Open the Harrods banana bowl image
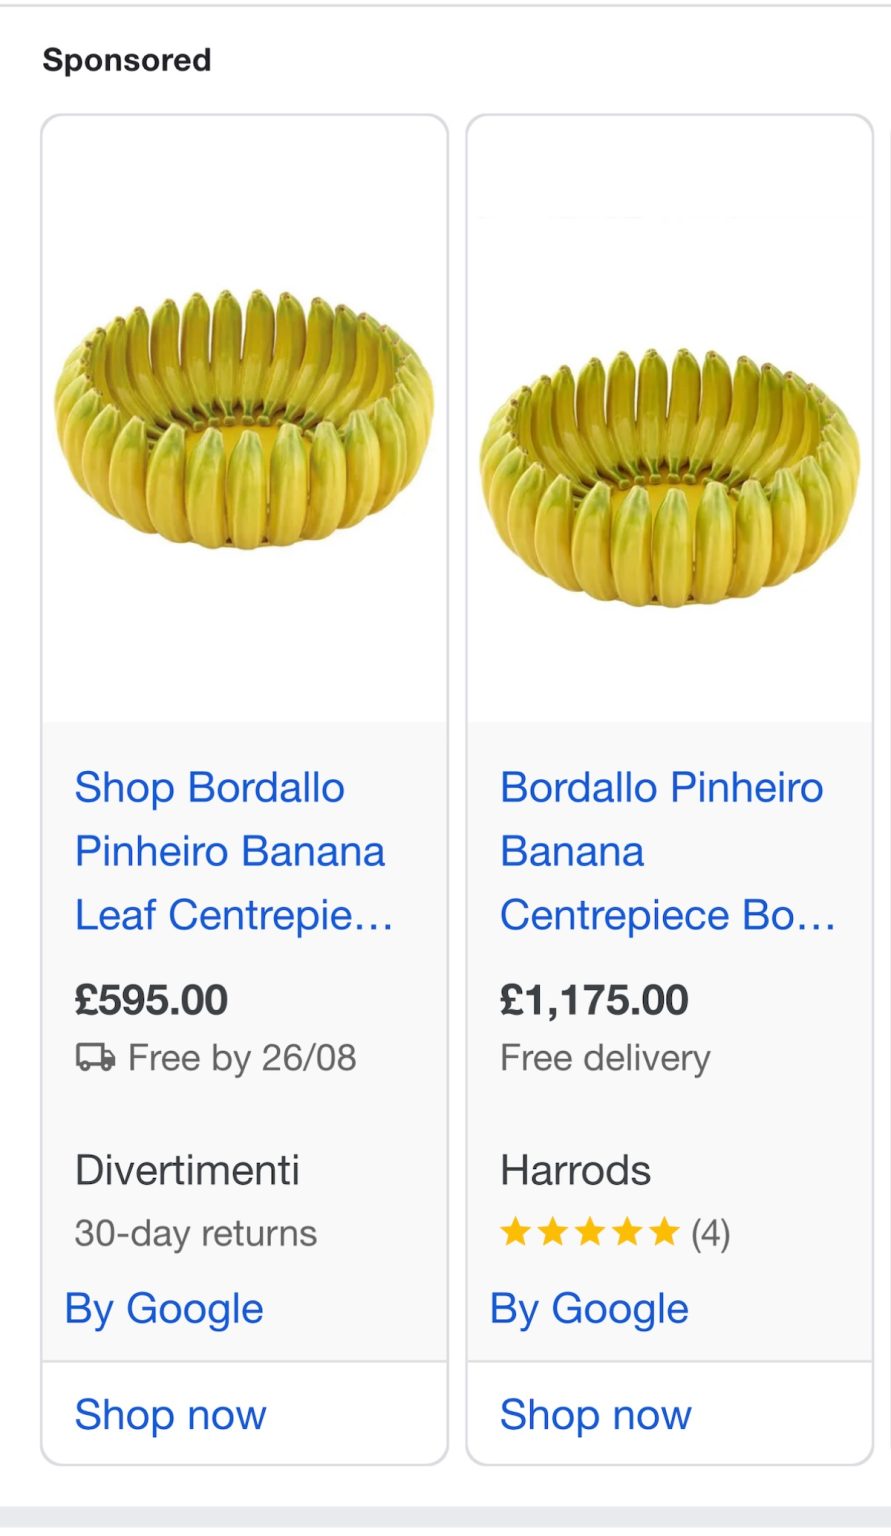 [669, 477]
